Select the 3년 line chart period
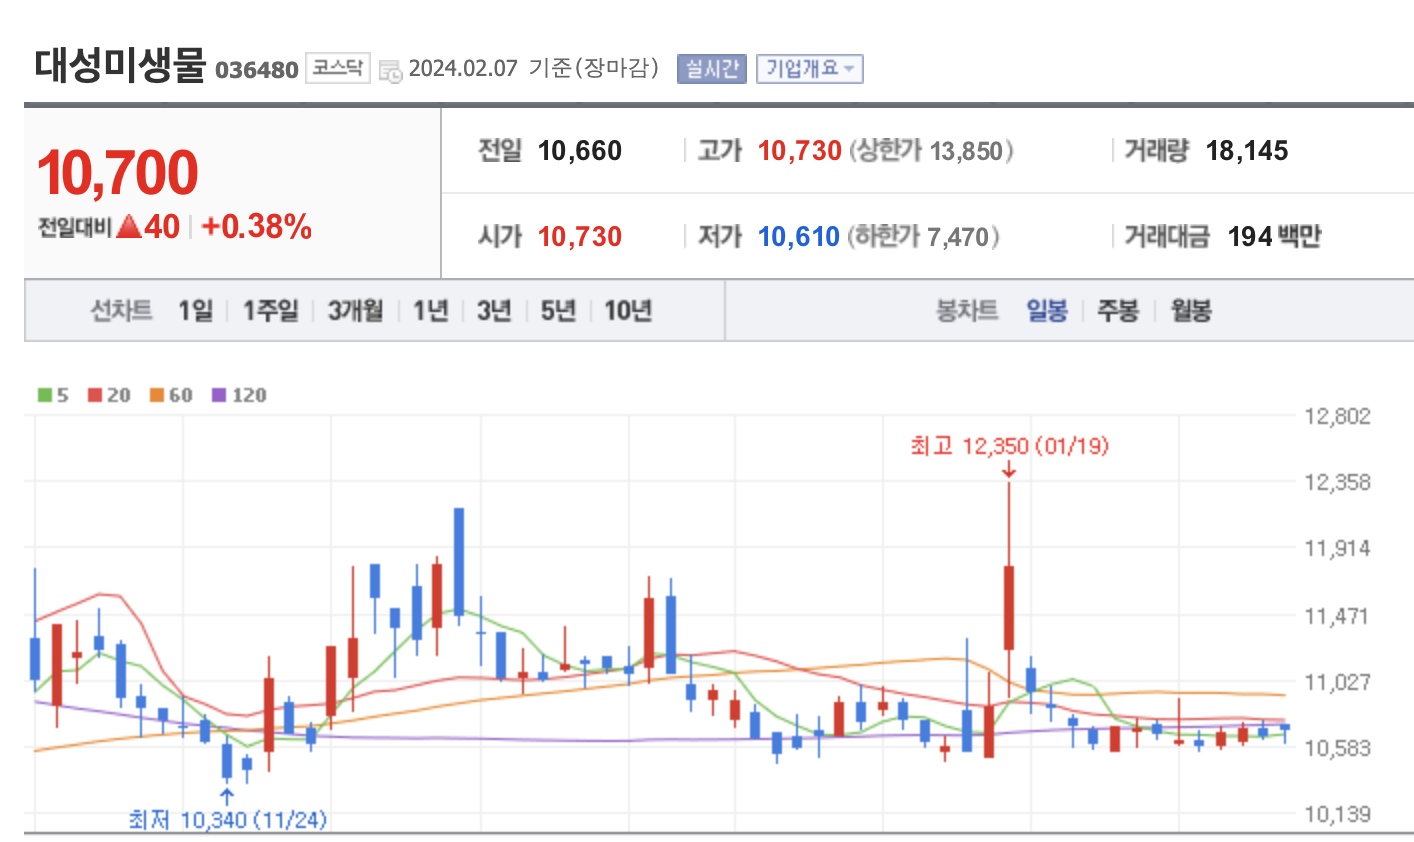 point(494,311)
